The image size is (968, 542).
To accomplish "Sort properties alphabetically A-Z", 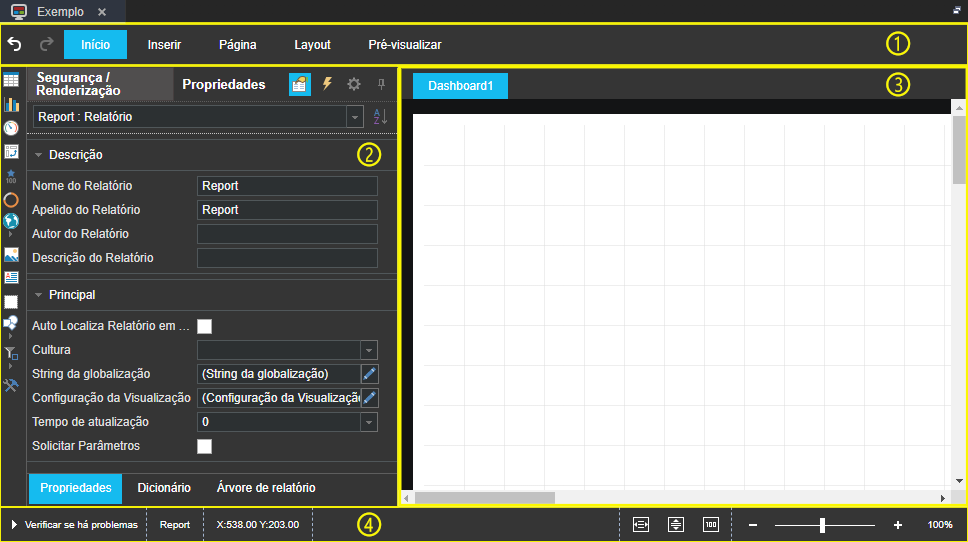I will tap(380, 116).
